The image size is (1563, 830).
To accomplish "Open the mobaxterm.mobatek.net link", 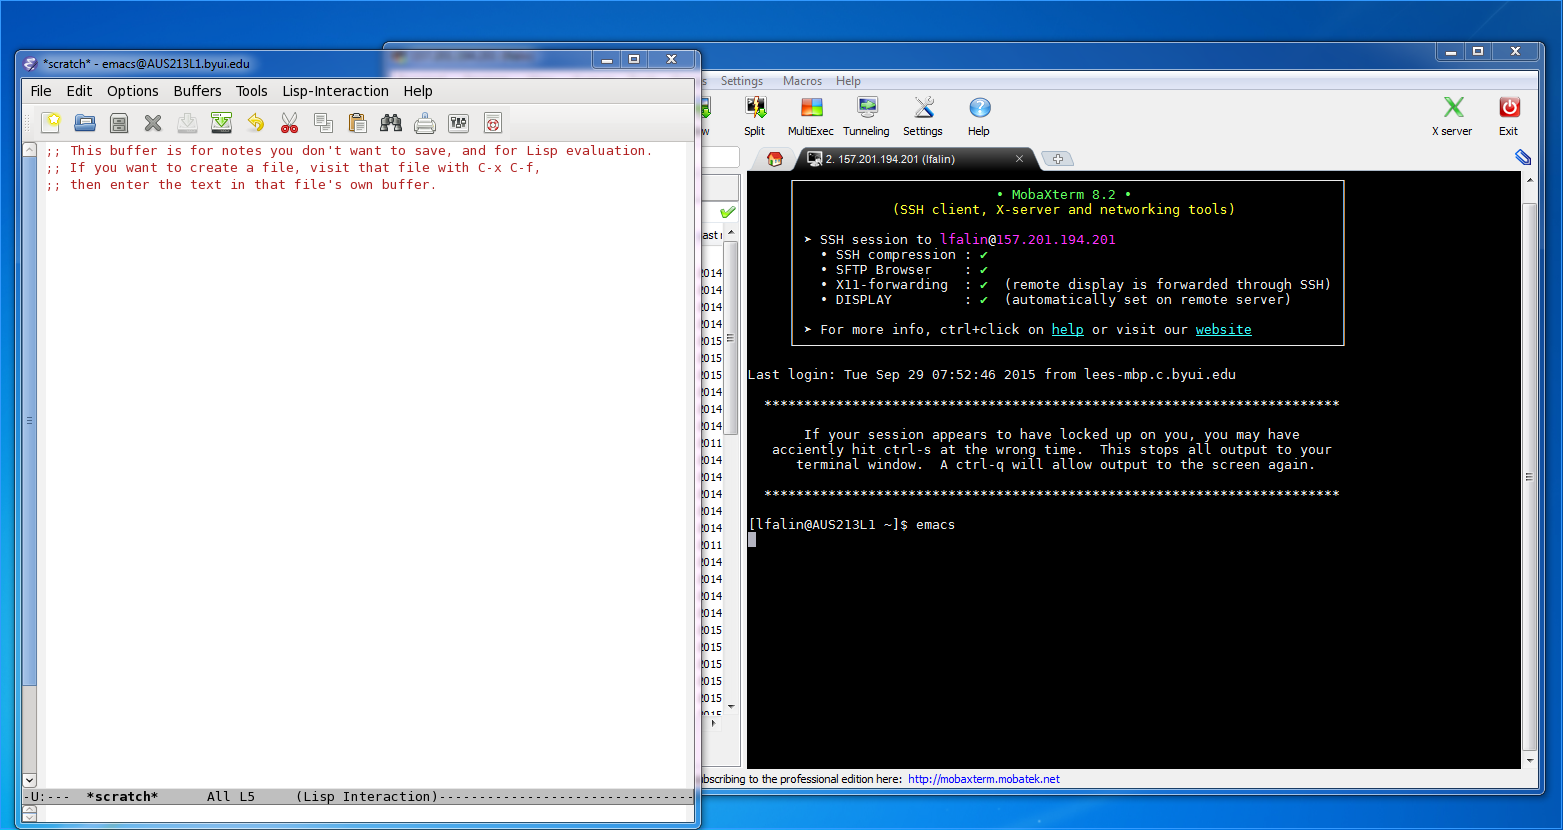I will 984,779.
